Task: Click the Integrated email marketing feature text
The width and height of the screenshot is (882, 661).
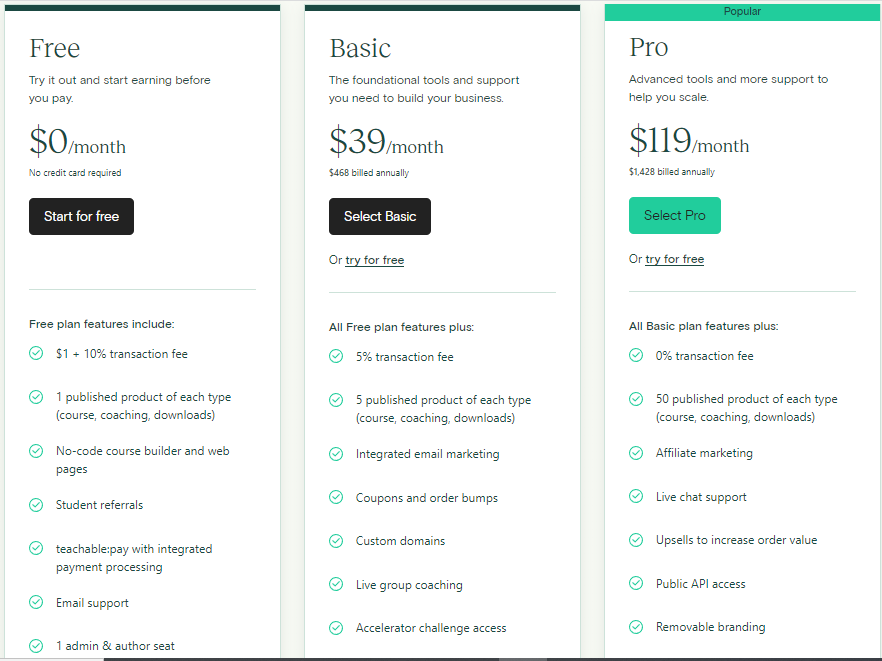Action: pyautogui.click(x=427, y=454)
